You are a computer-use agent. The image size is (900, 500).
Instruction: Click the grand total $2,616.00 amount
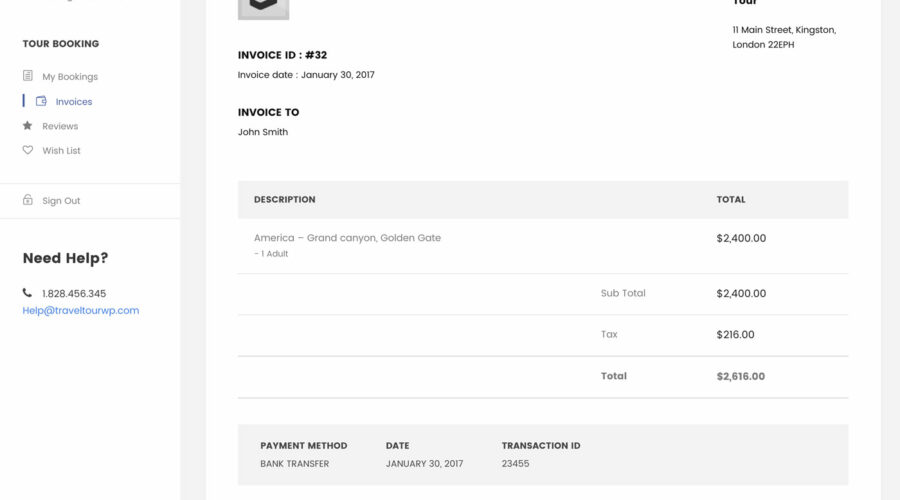[x=741, y=376]
